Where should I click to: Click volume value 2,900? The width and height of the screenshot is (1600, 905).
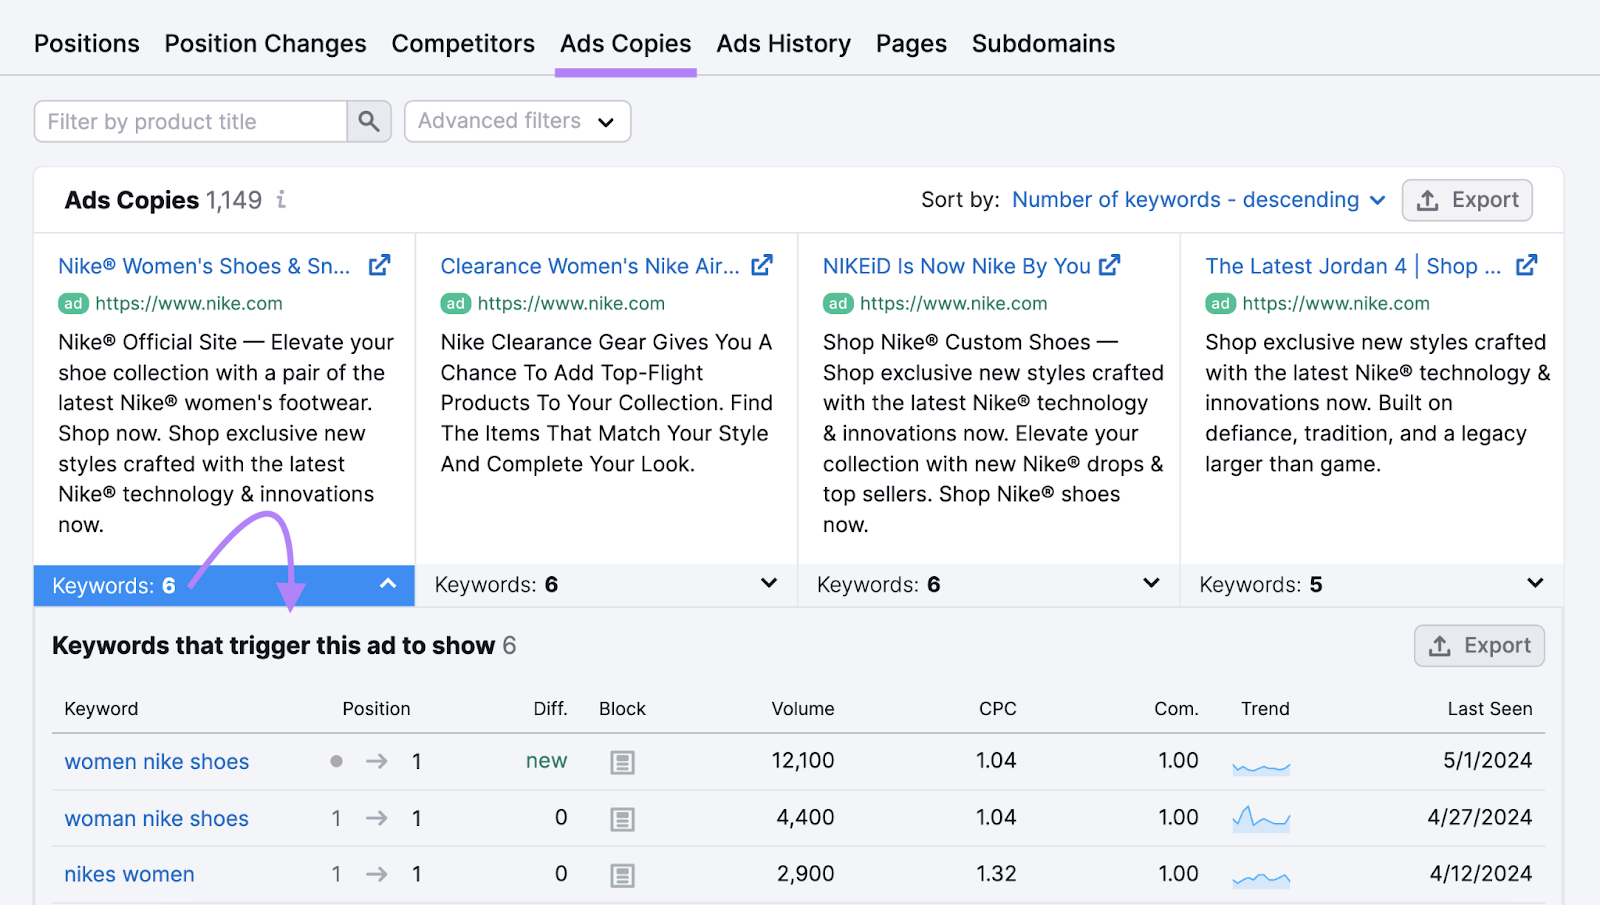coord(805,874)
